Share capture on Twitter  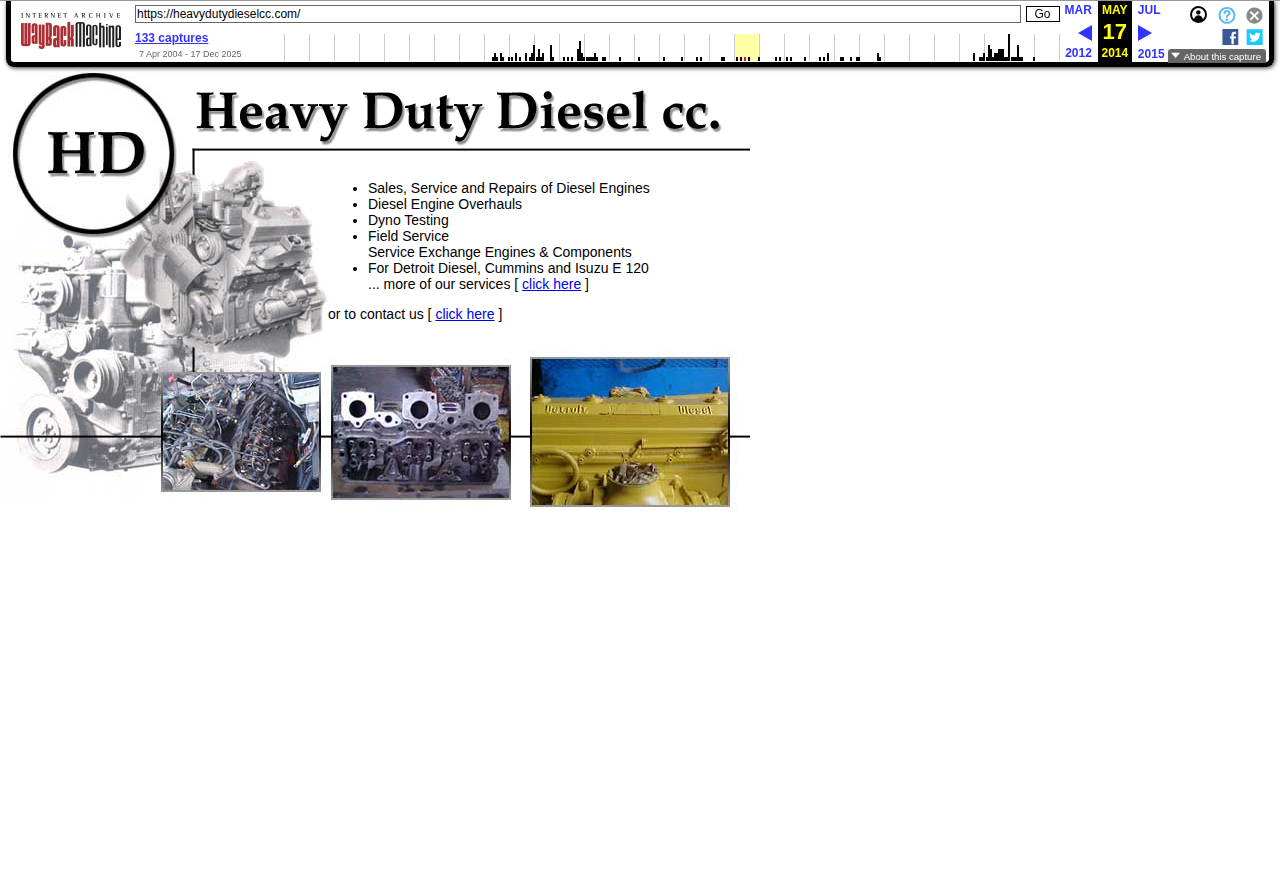pos(1254,37)
